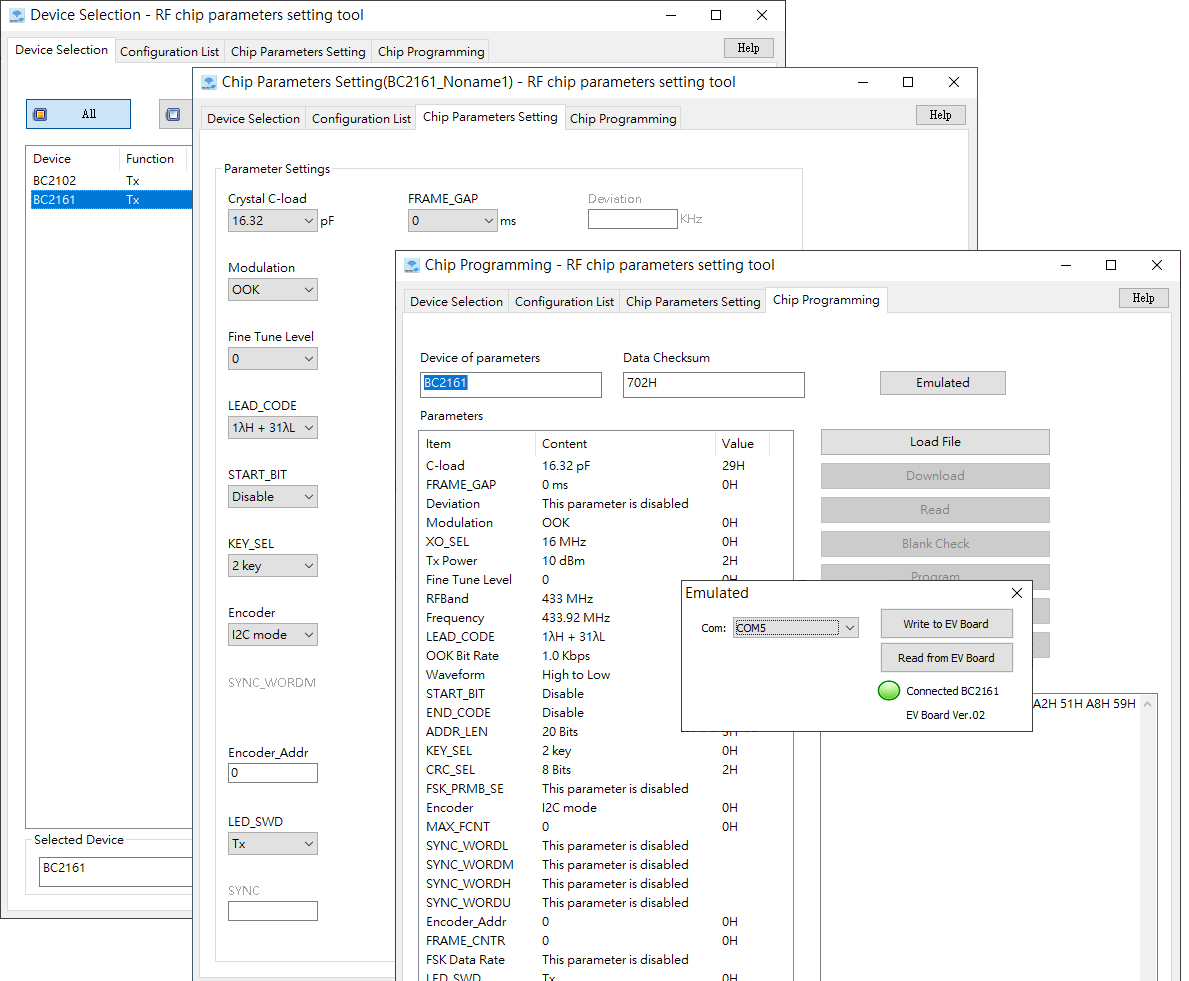
Task: Close the Emulated dialog
Action: [x=1017, y=593]
